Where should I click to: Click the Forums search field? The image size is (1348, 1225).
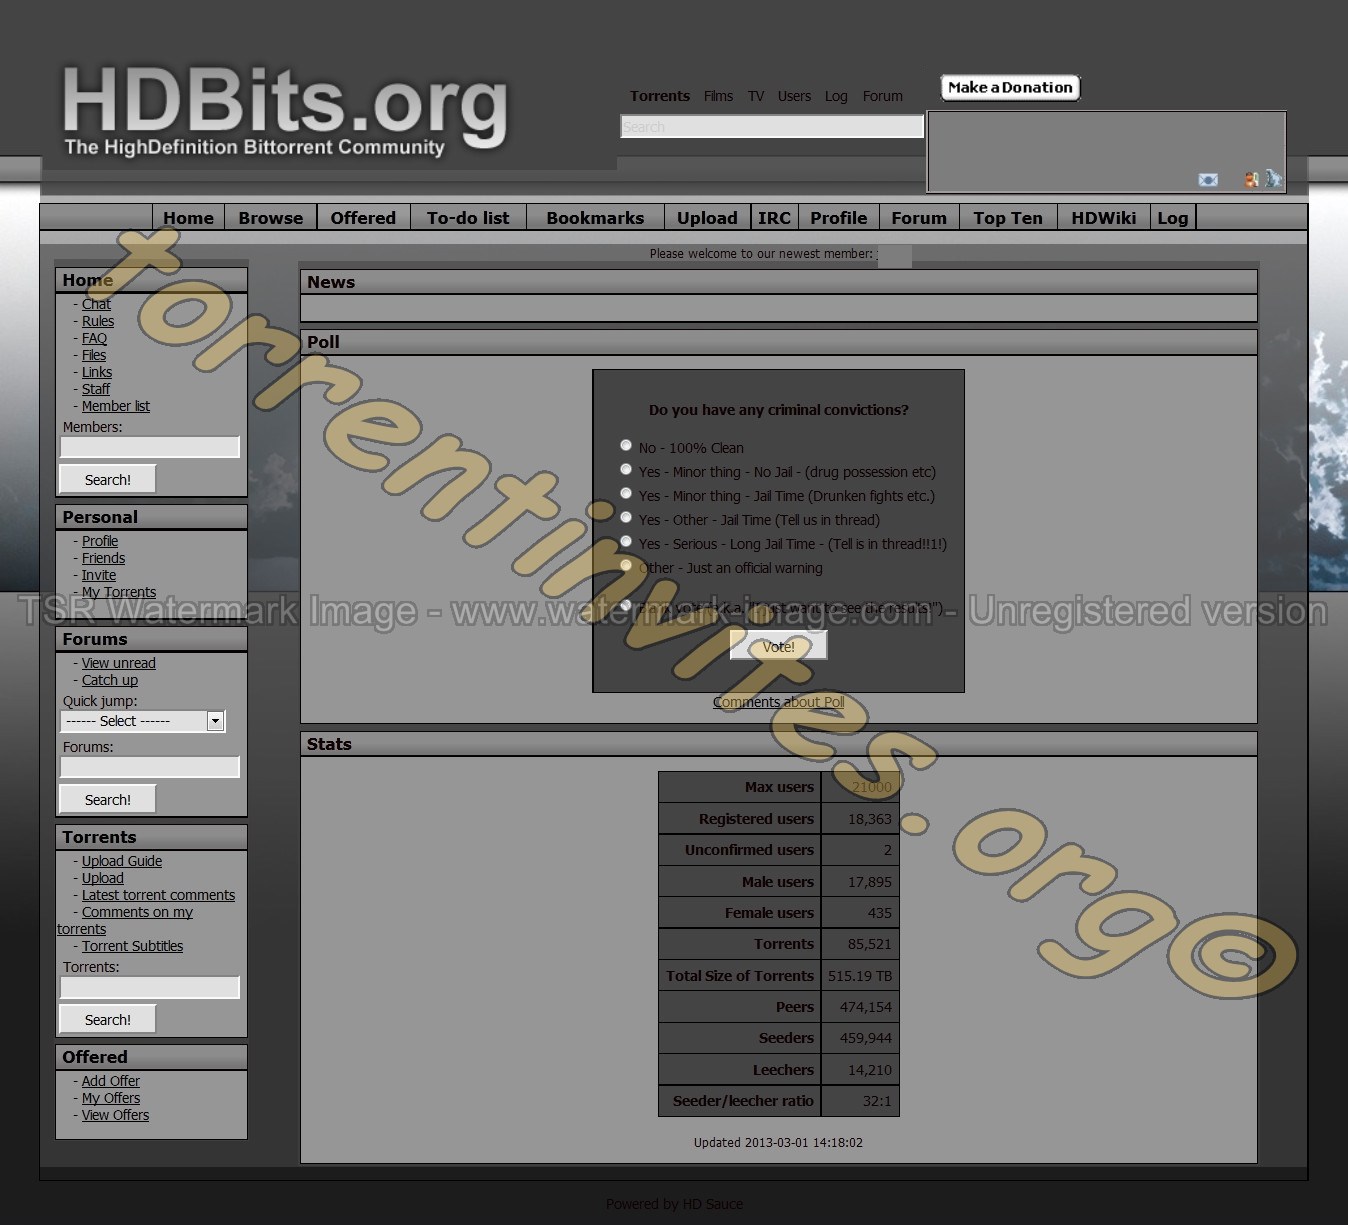150,767
